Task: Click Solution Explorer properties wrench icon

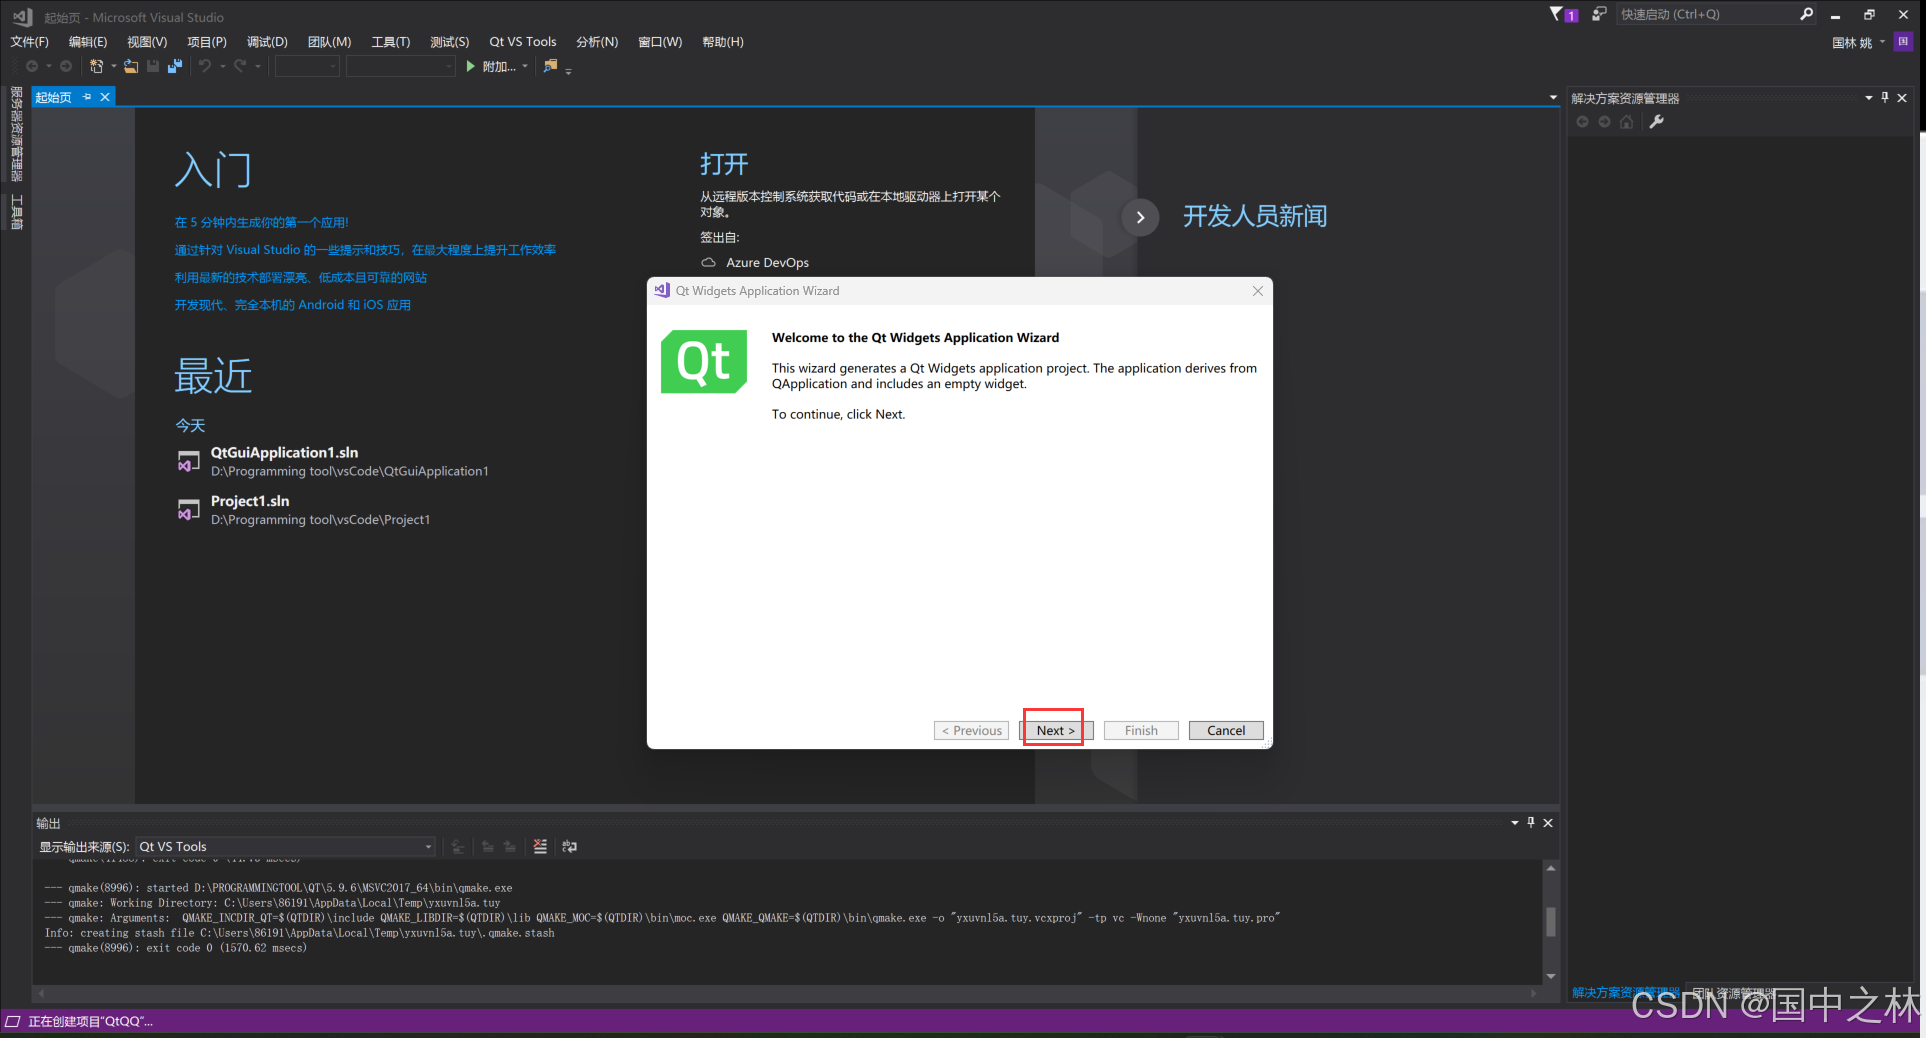Action: (x=1657, y=122)
